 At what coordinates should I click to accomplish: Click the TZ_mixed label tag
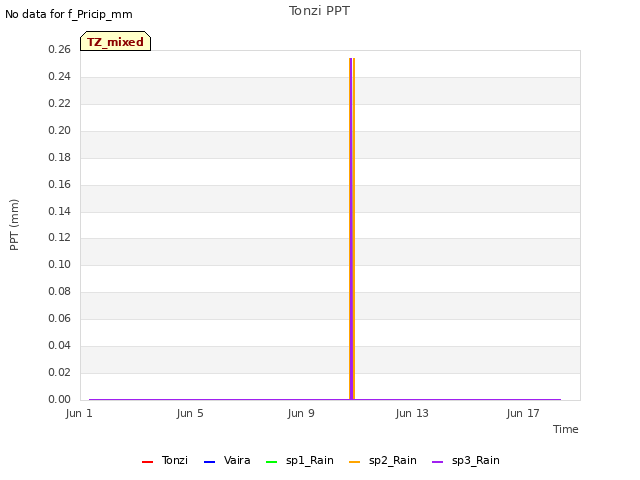click(x=116, y=41)
